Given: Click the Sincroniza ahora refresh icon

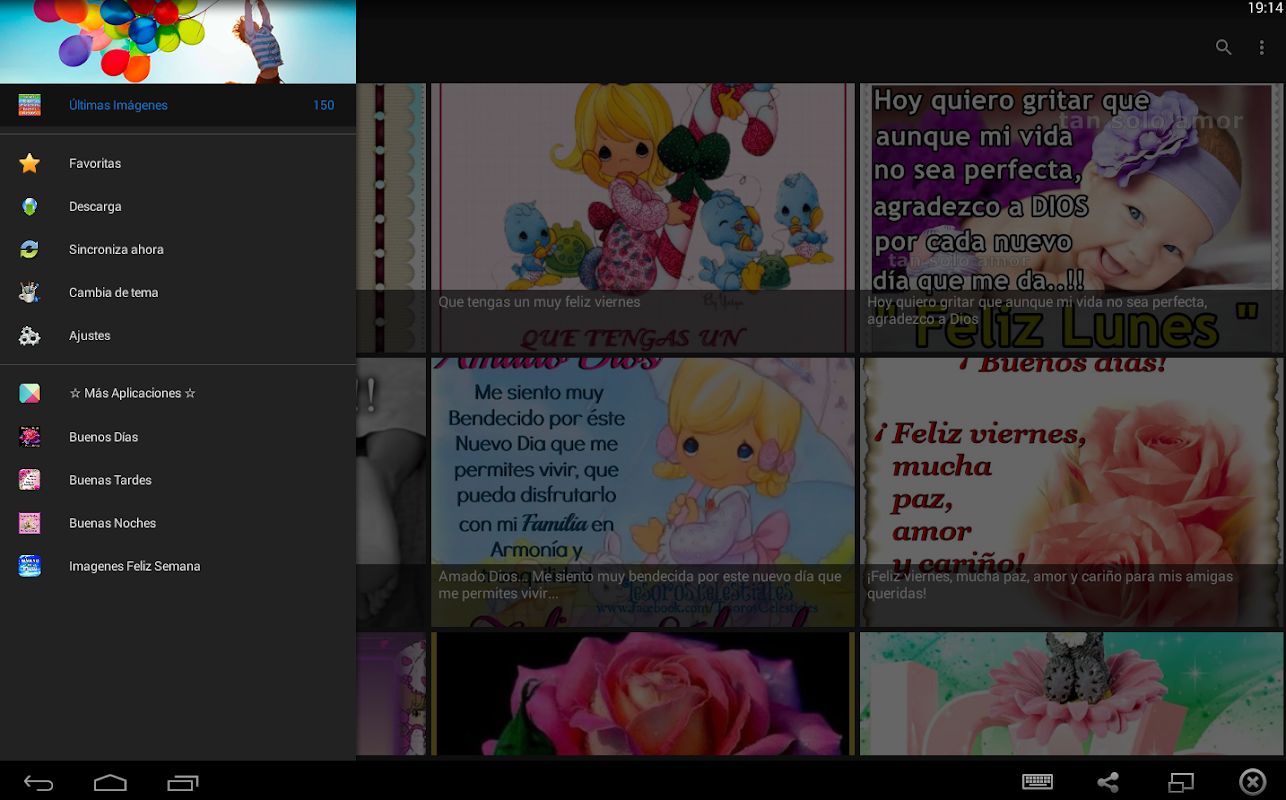Looking at the screenshot, I should (30, 249).
